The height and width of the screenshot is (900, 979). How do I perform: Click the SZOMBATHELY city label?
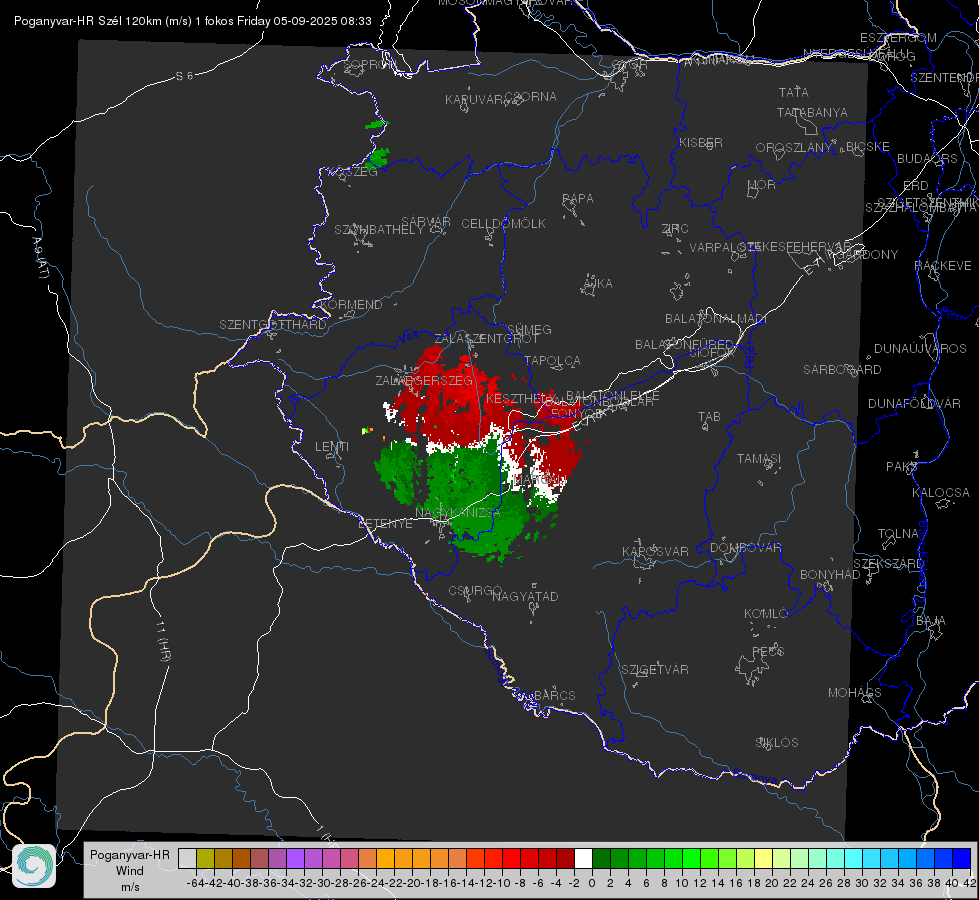(x=379, y=230)
